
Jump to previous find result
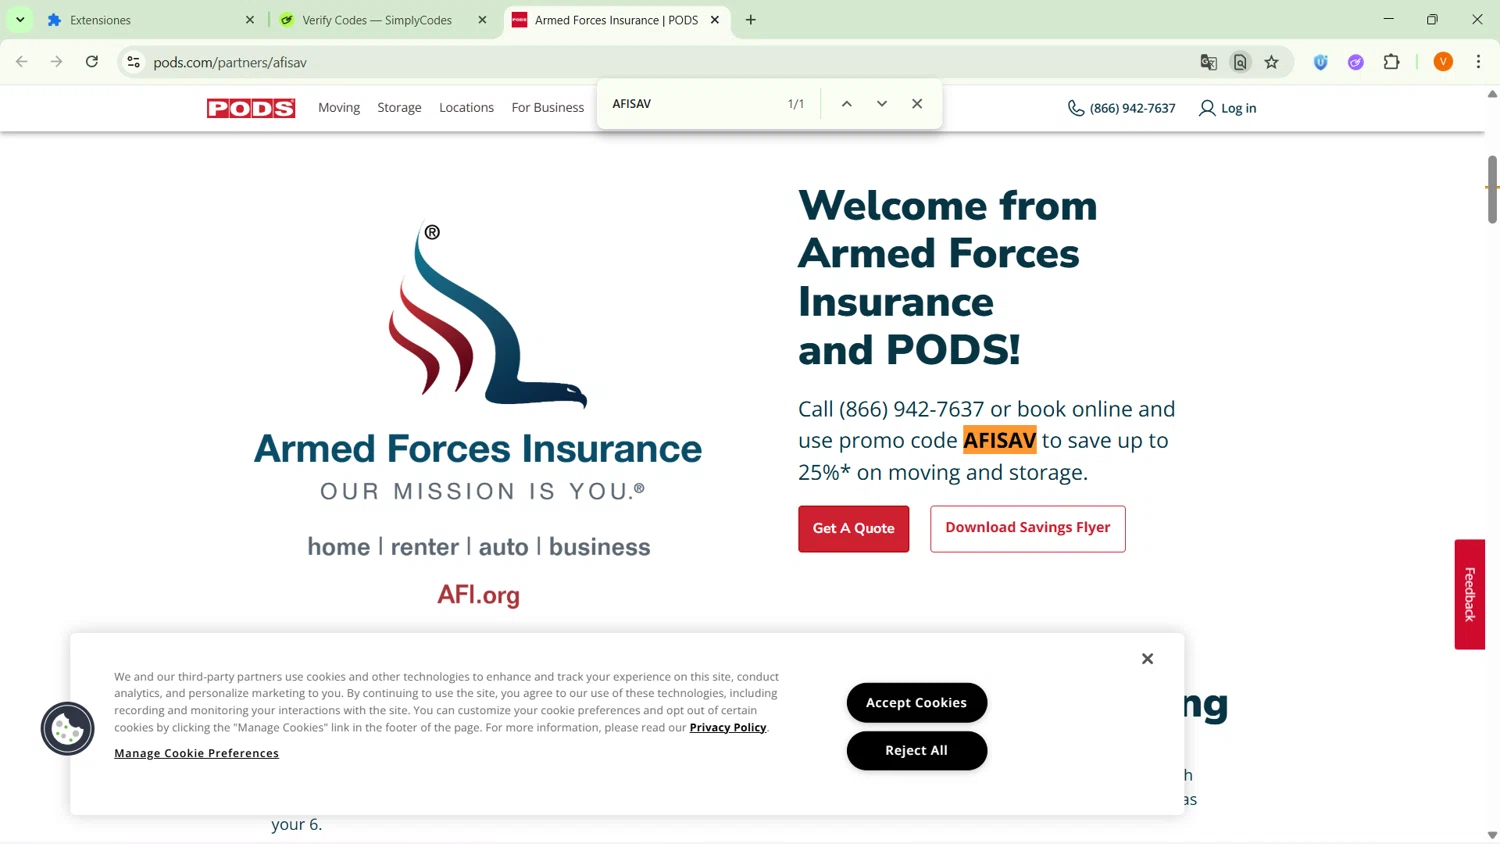tap(847, 104)
